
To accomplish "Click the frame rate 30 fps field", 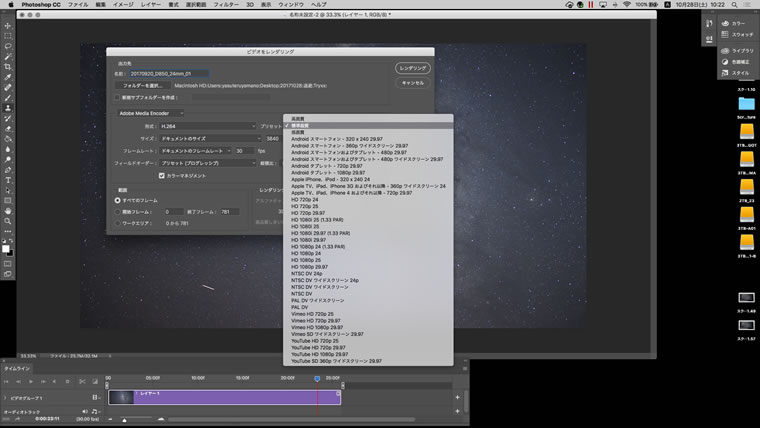I will click(x=244, y=151).
